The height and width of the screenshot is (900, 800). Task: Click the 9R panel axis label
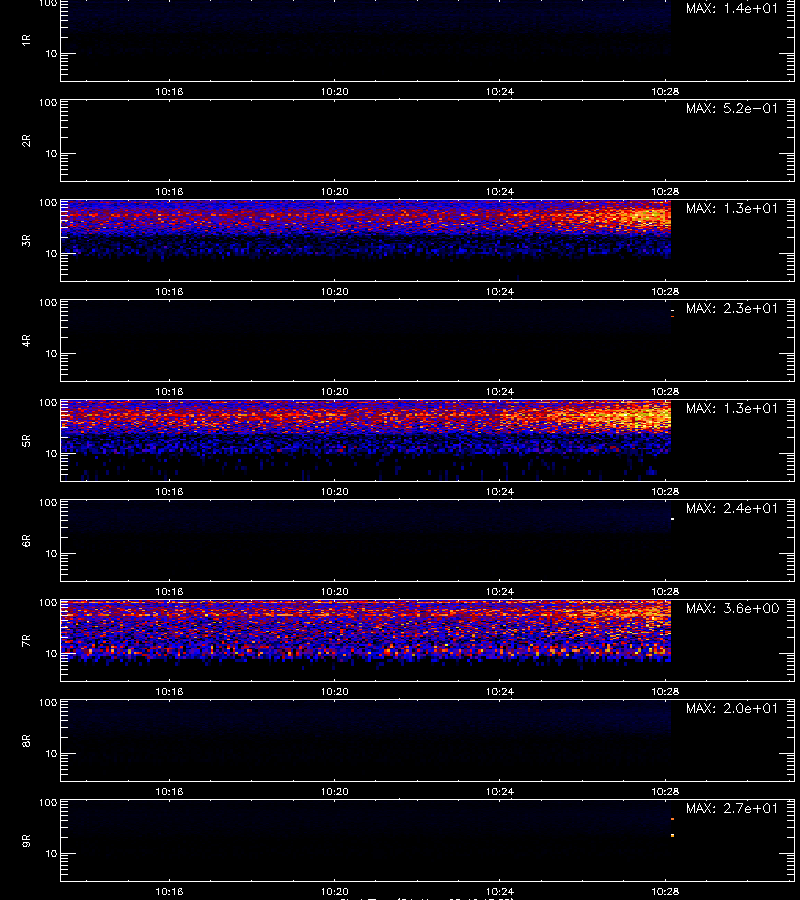(26, 840)
